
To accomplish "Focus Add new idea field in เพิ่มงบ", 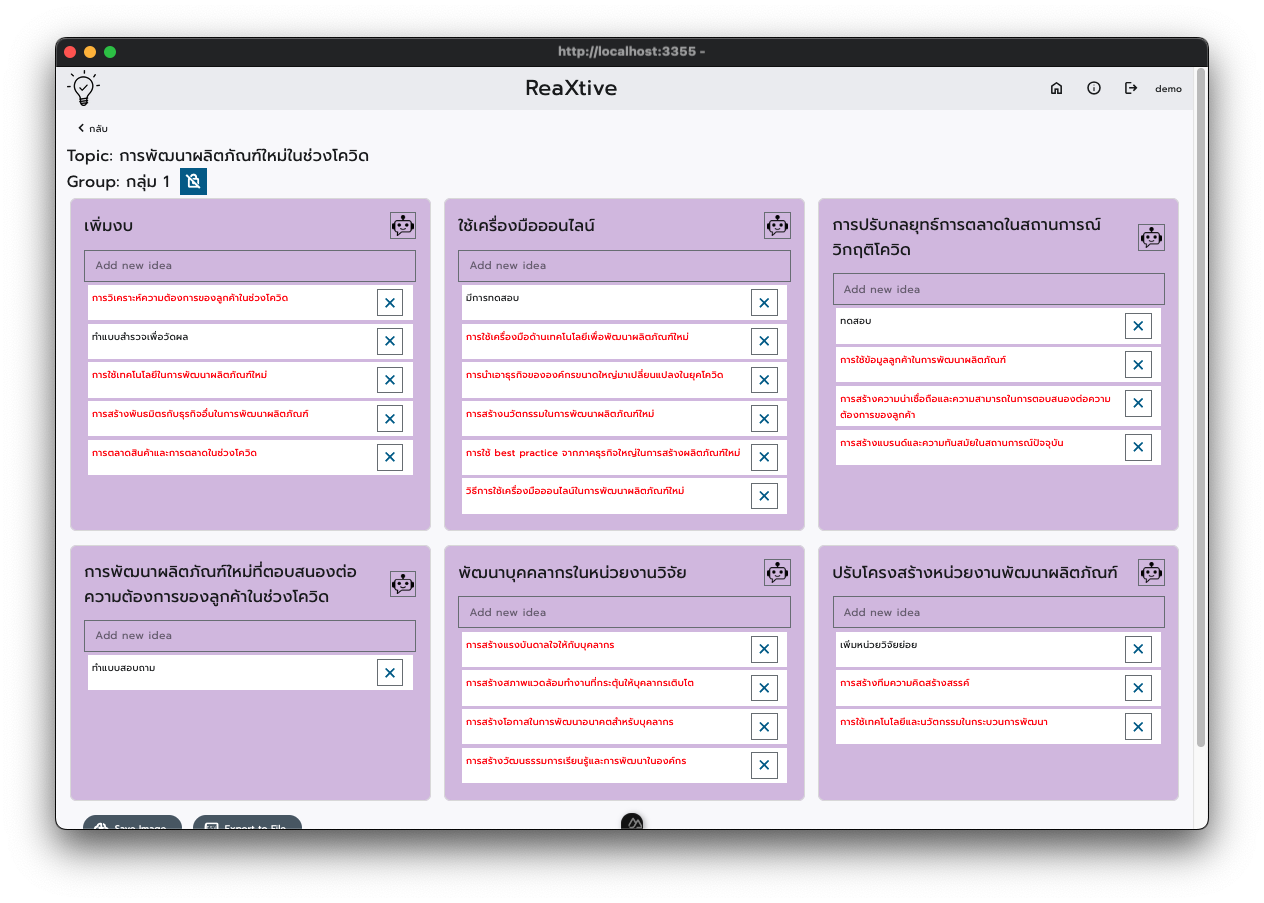I will (250, 266).
